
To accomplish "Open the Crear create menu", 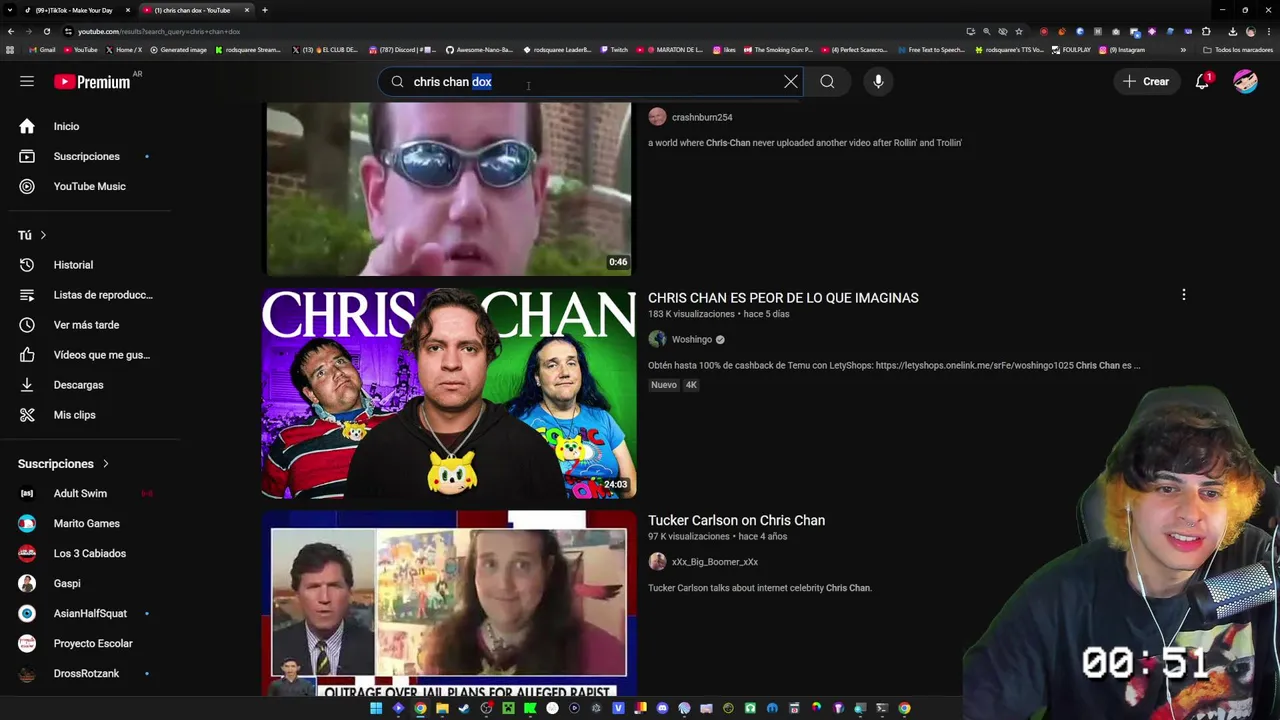I will click(x=1146, y=82).
